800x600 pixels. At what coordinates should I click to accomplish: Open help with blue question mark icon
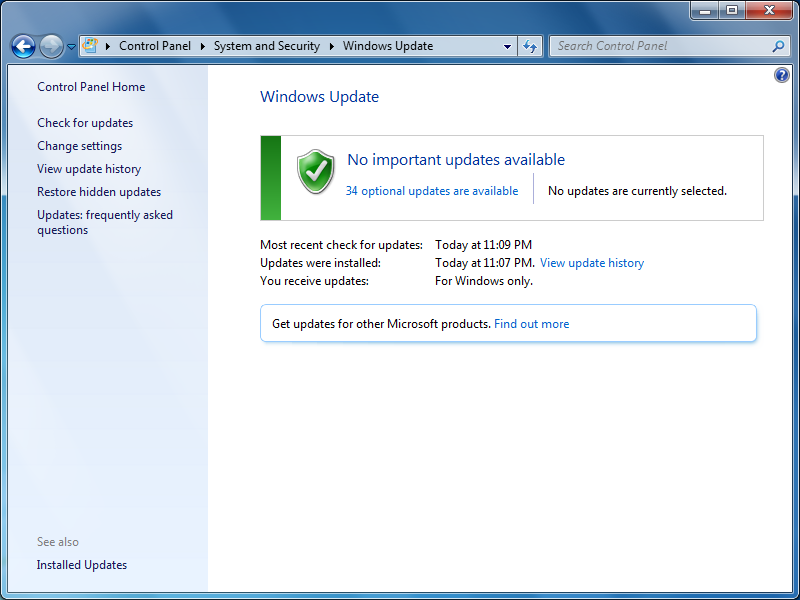781,75
